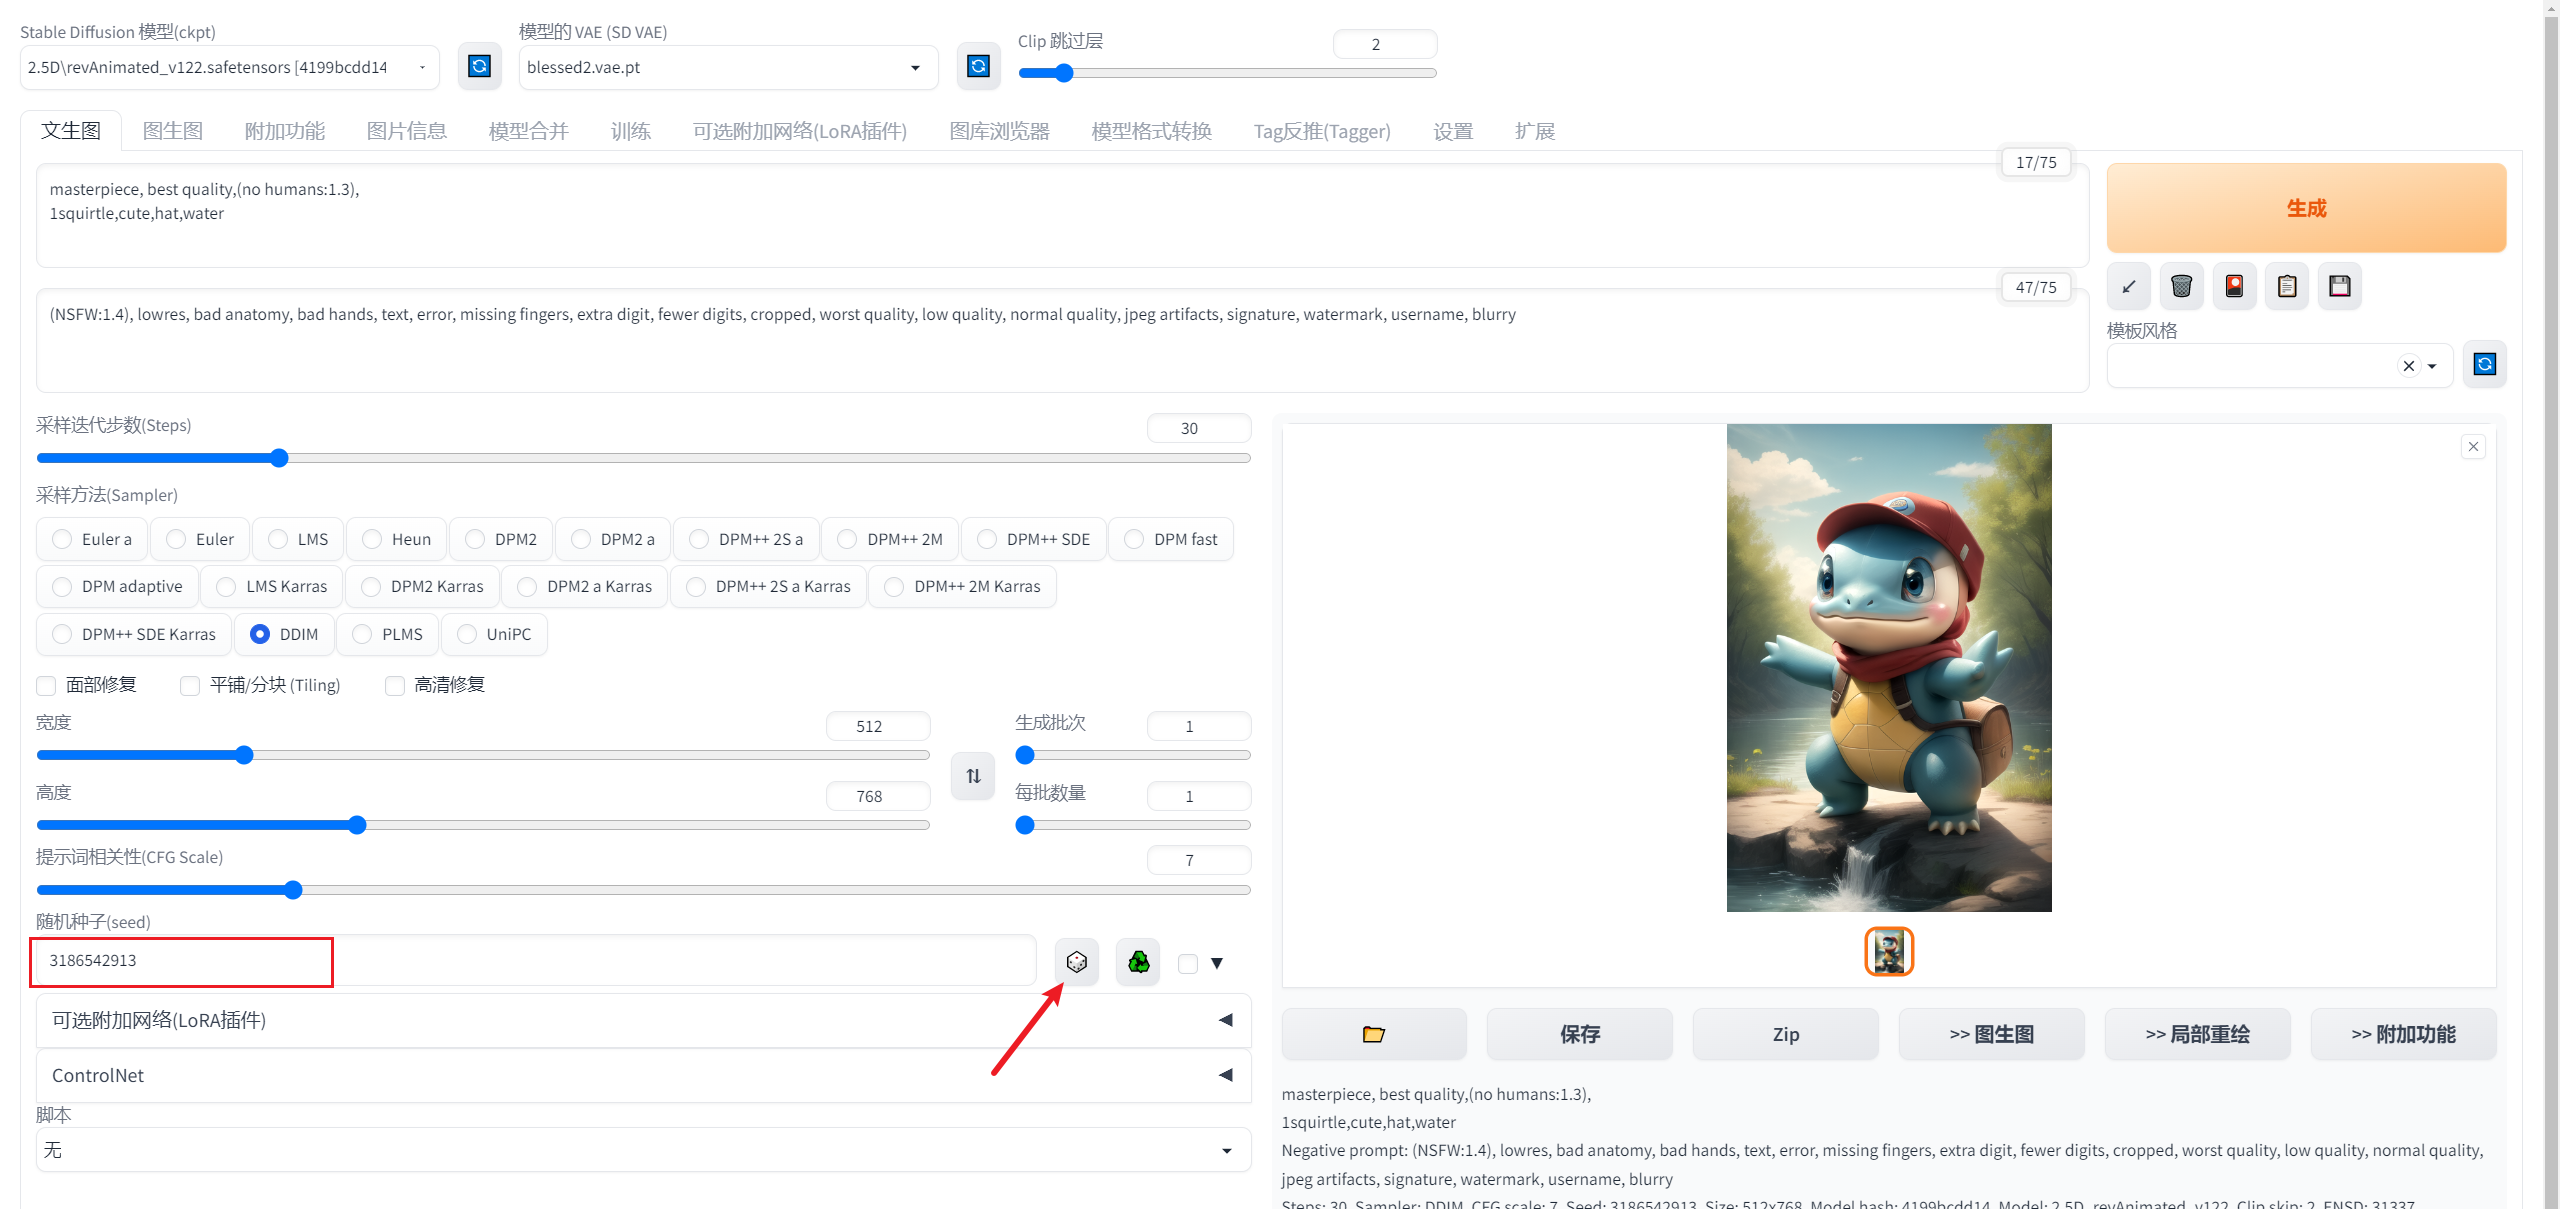Enable Tiling checkbox

pyautogui.click(x=190, y=685)
